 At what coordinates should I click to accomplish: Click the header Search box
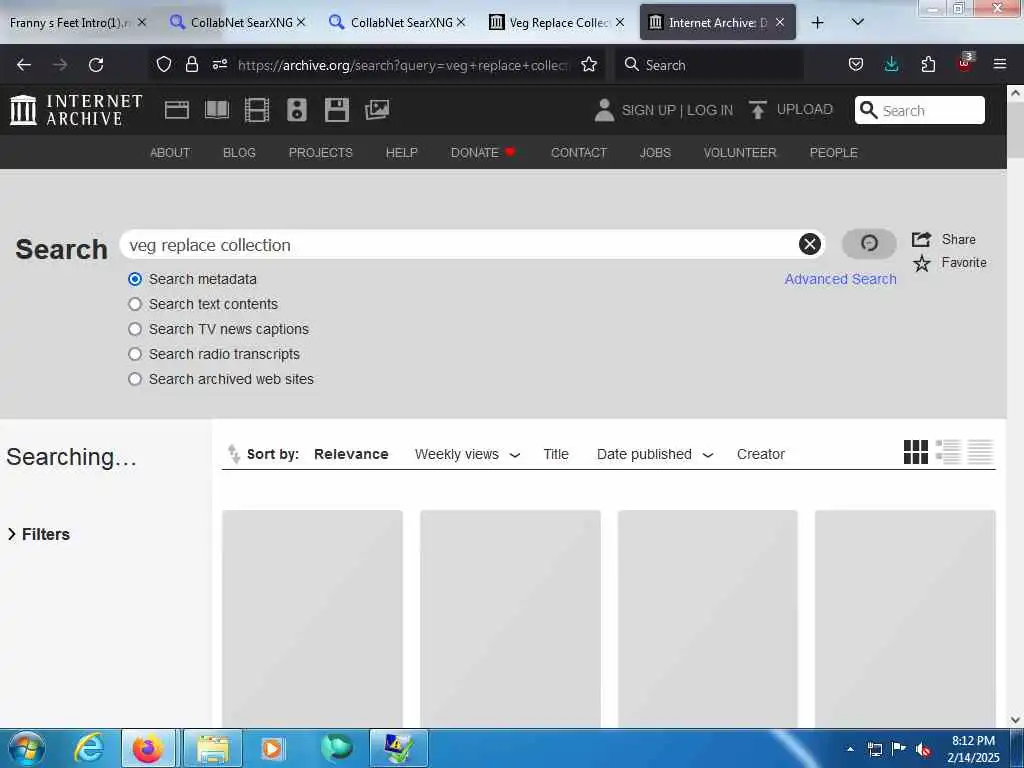[920, 110]
